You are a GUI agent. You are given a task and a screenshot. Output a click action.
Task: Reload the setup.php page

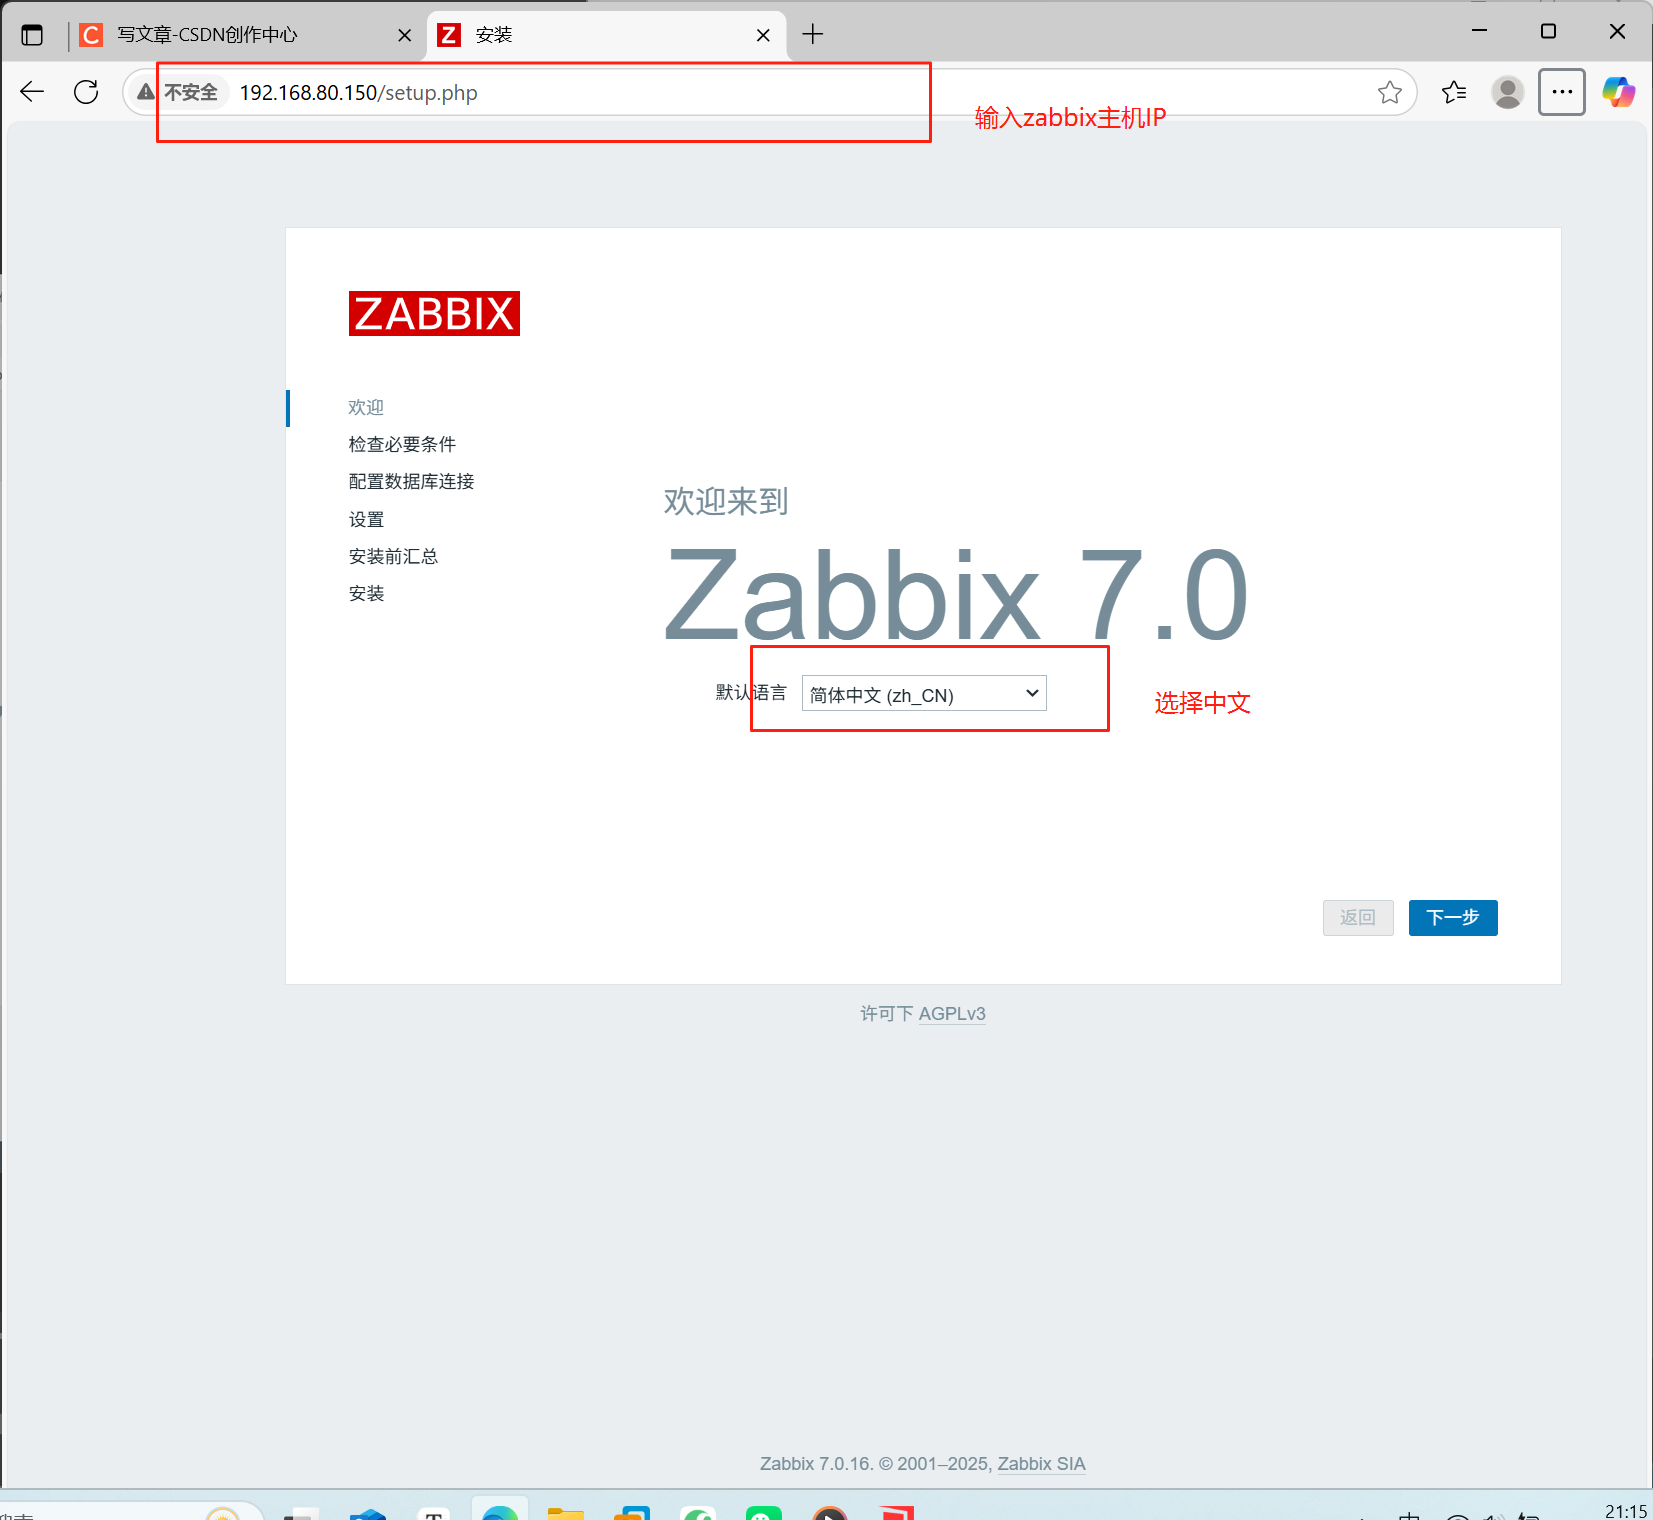tap(87, 92)
